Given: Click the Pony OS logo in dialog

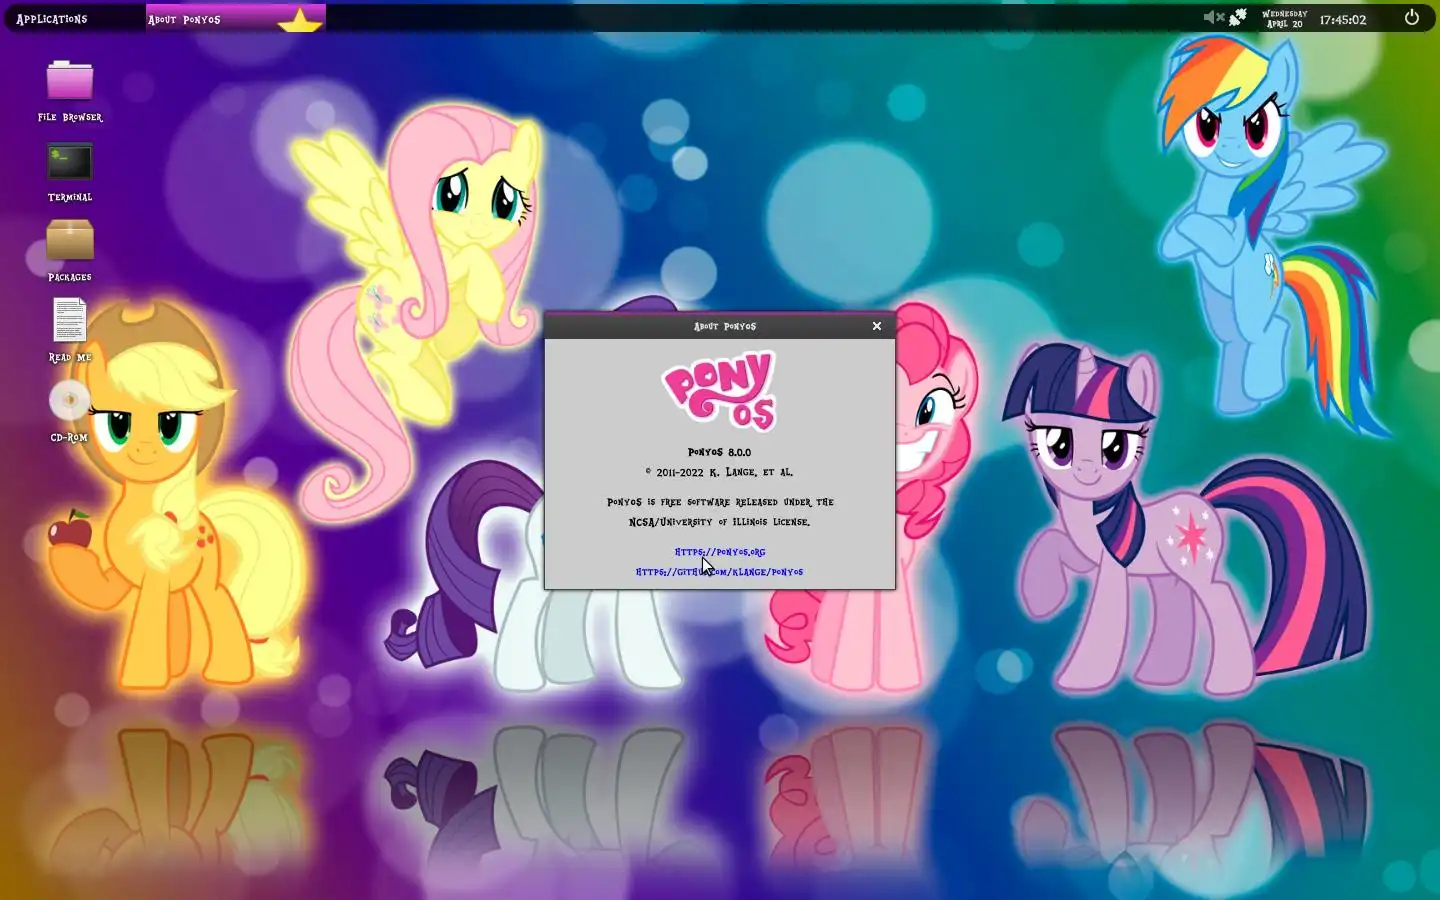Looking at the screenshot, I should 720,390.
